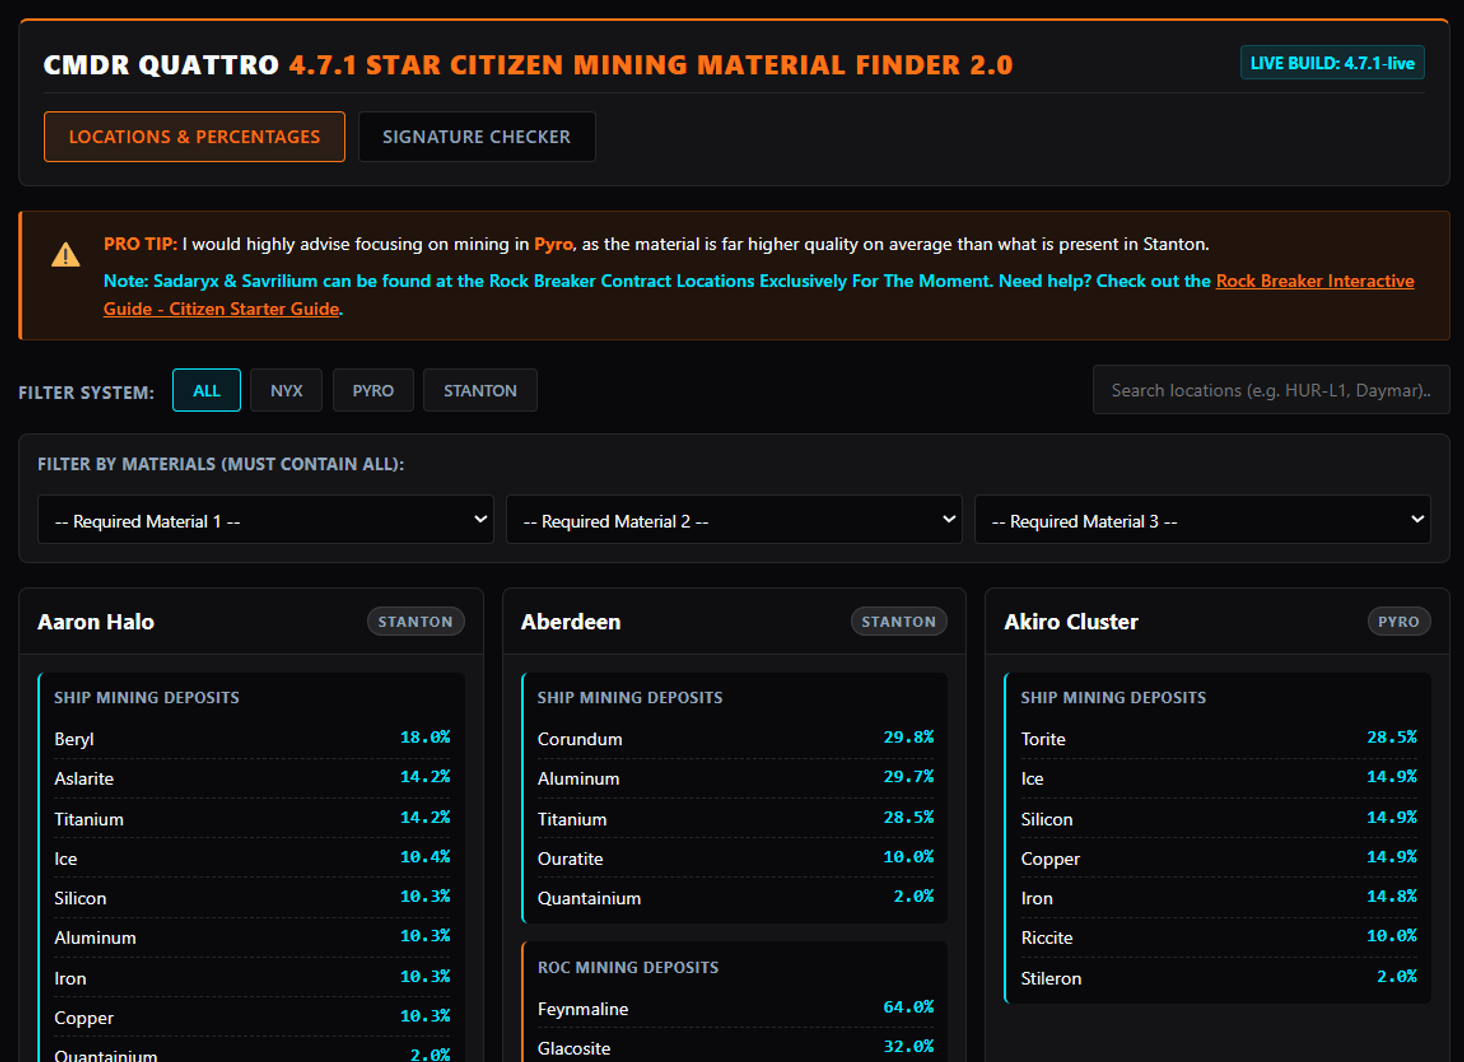Select the STANTON system filter
Viewport: 1464px width, 1062px height.
[x=480, y=390]
